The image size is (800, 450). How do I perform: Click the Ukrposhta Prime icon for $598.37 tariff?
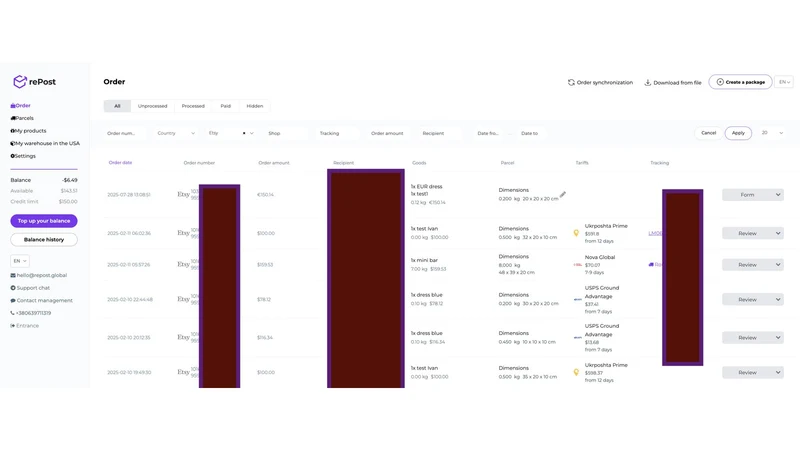pyautogui.click(x=576, y=372)
